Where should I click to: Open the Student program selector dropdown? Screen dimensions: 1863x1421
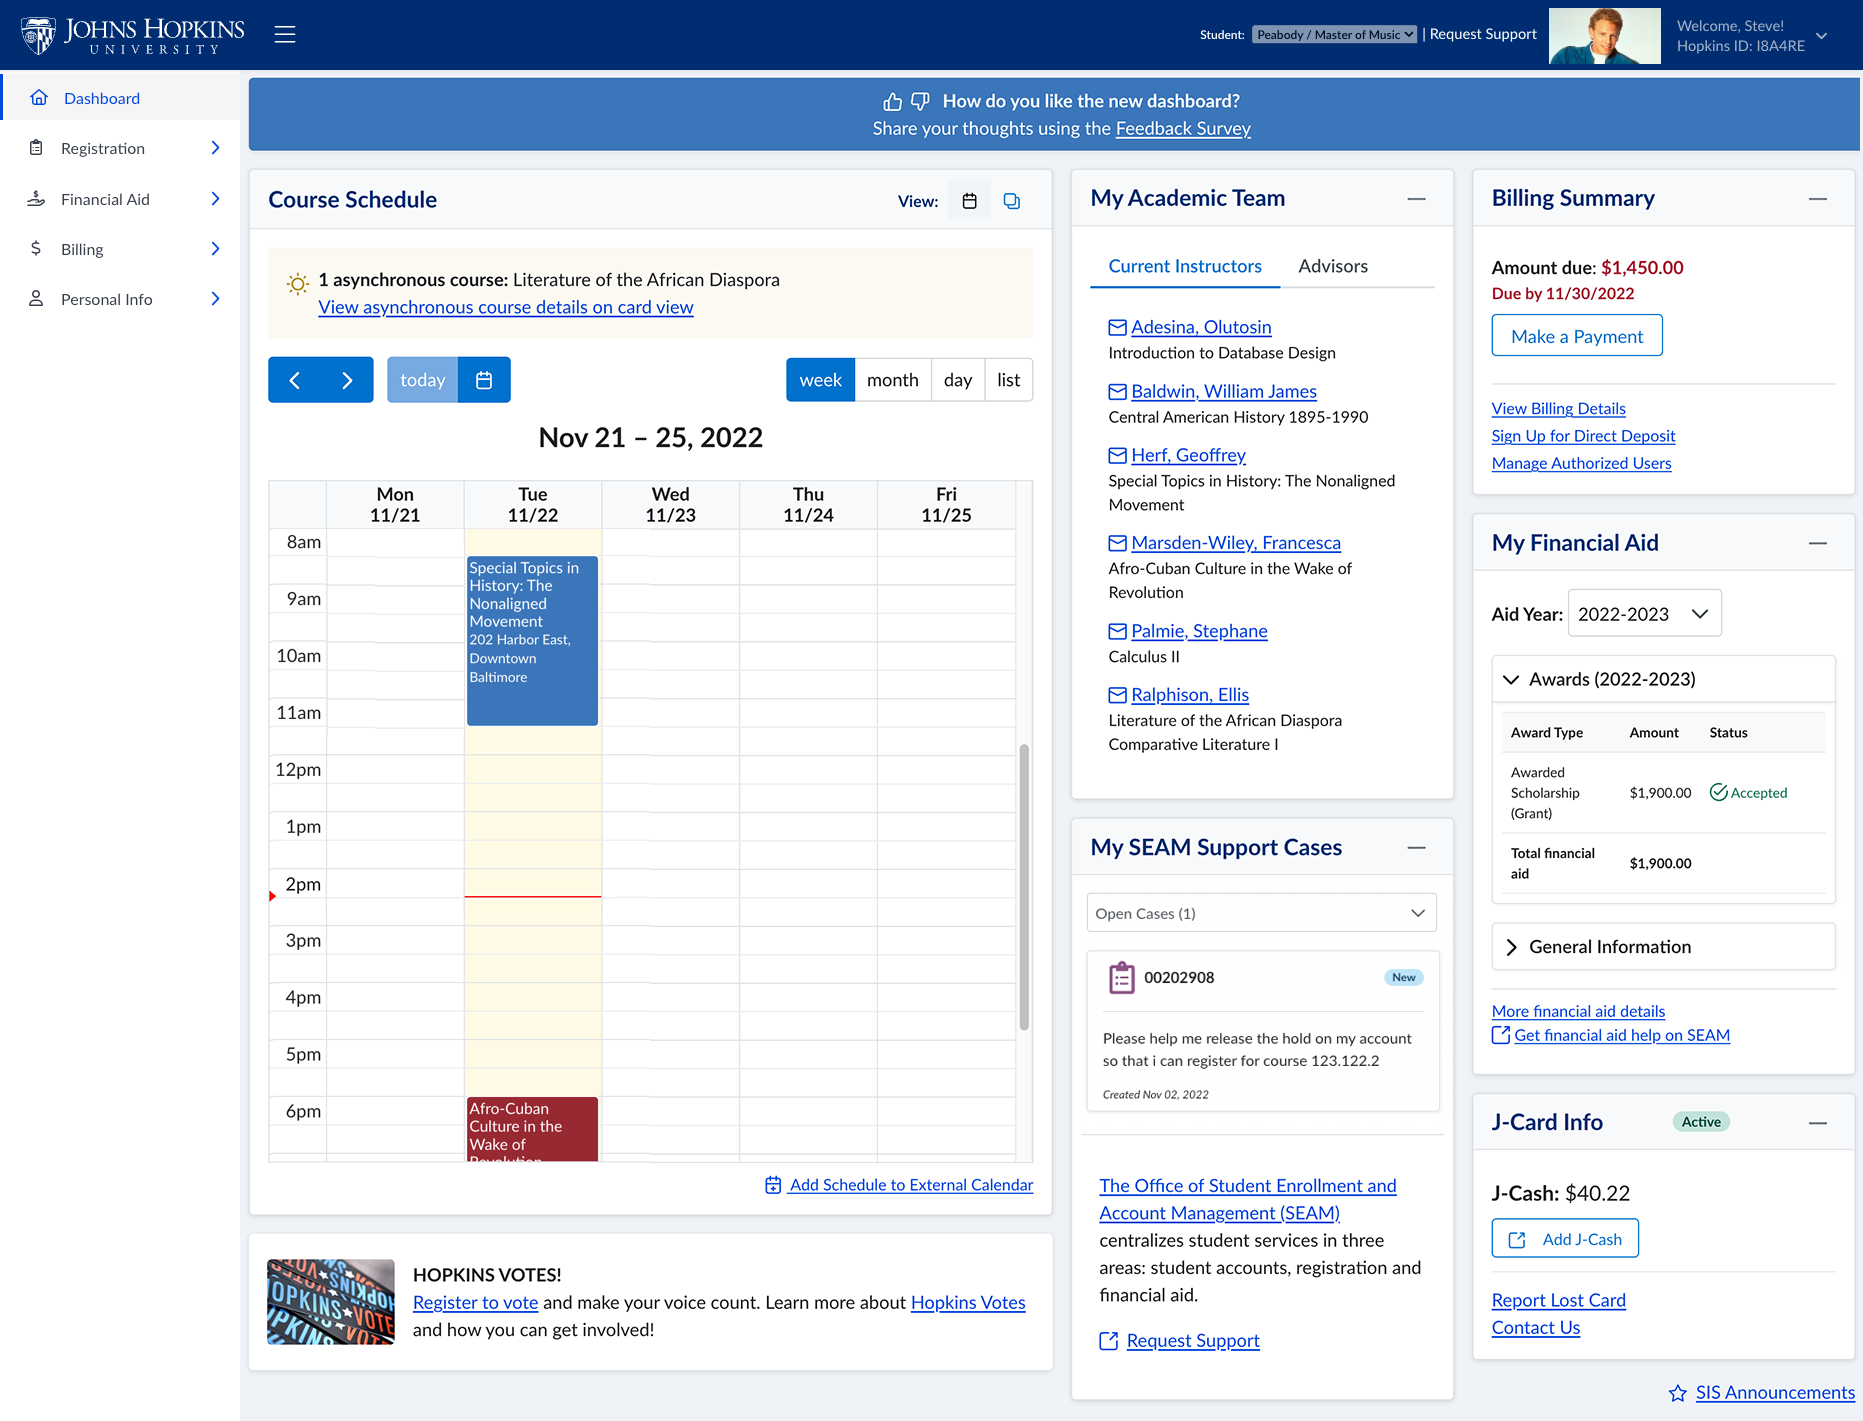tap(1333, 33)
